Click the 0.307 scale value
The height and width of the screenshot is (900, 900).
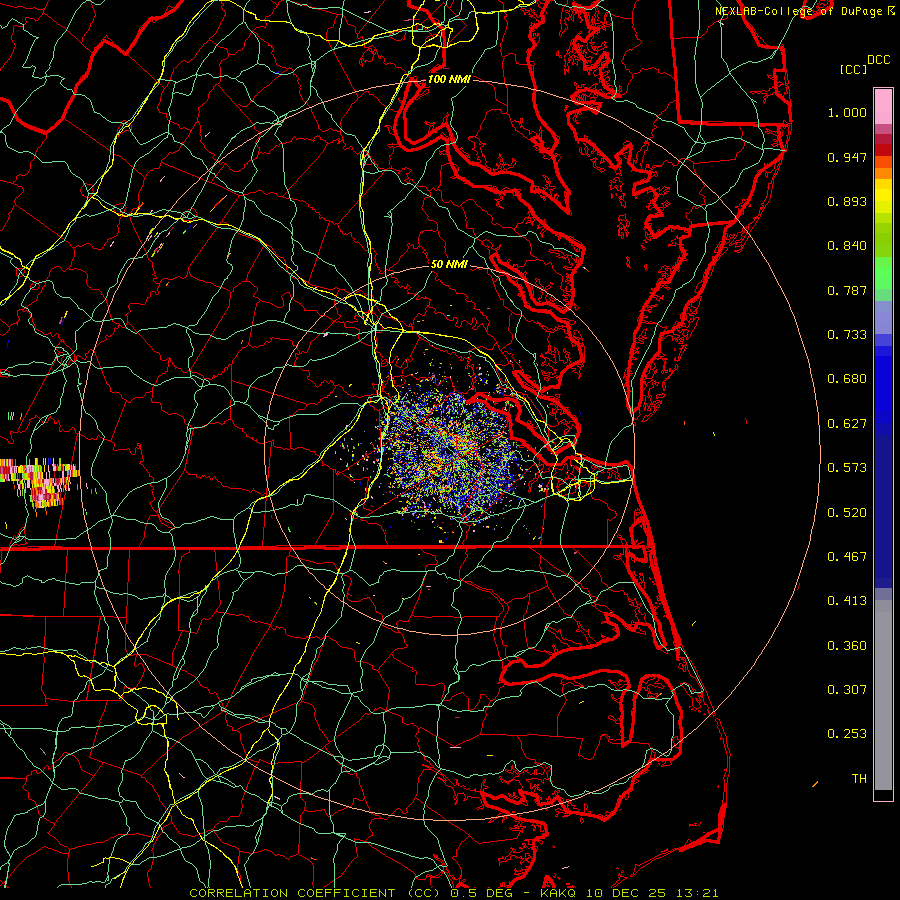(x=847, y=690)
